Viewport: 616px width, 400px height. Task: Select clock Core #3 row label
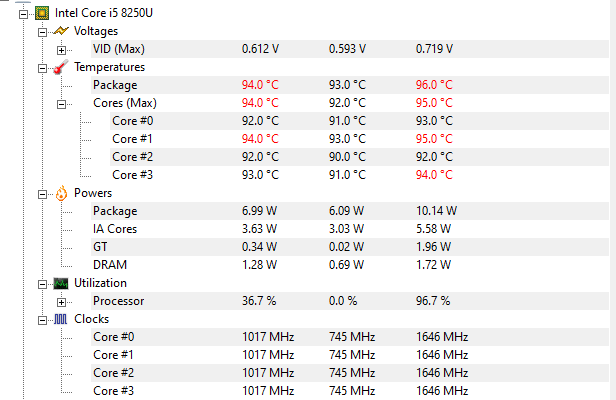click(114, 391)
